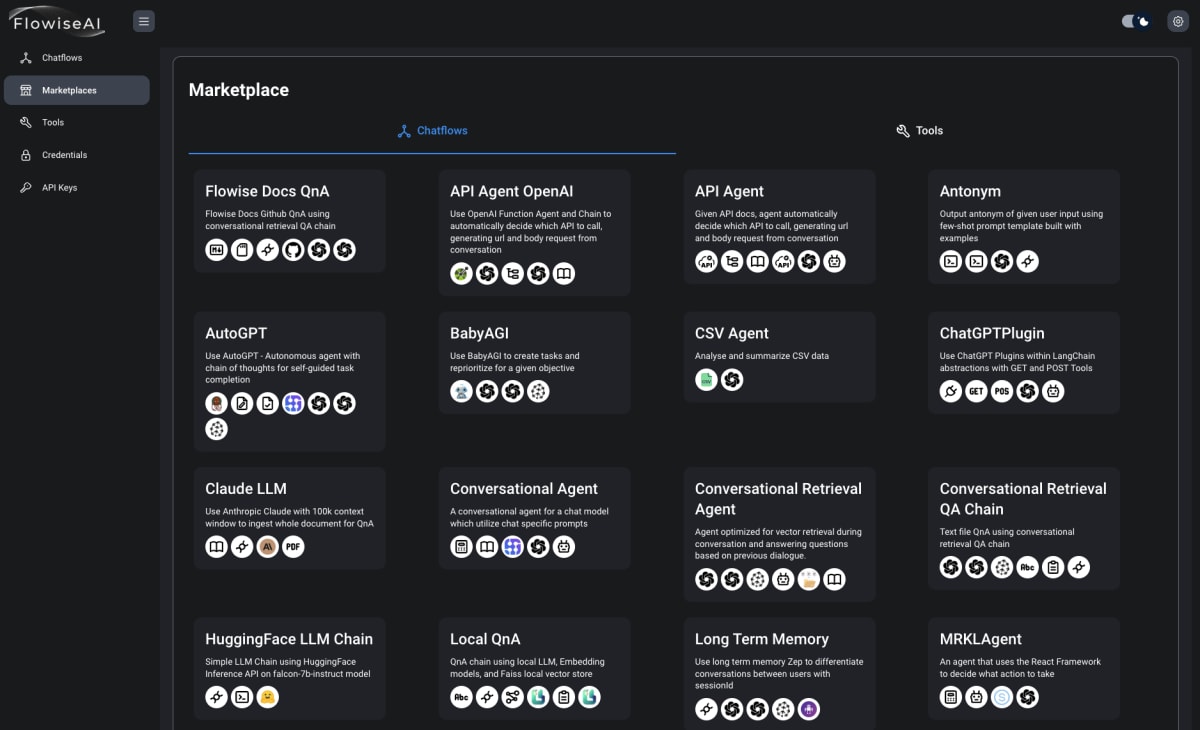1200x730 pixels.
Task: Open the AutoGPT template card title
Action: tap(236, 333)
